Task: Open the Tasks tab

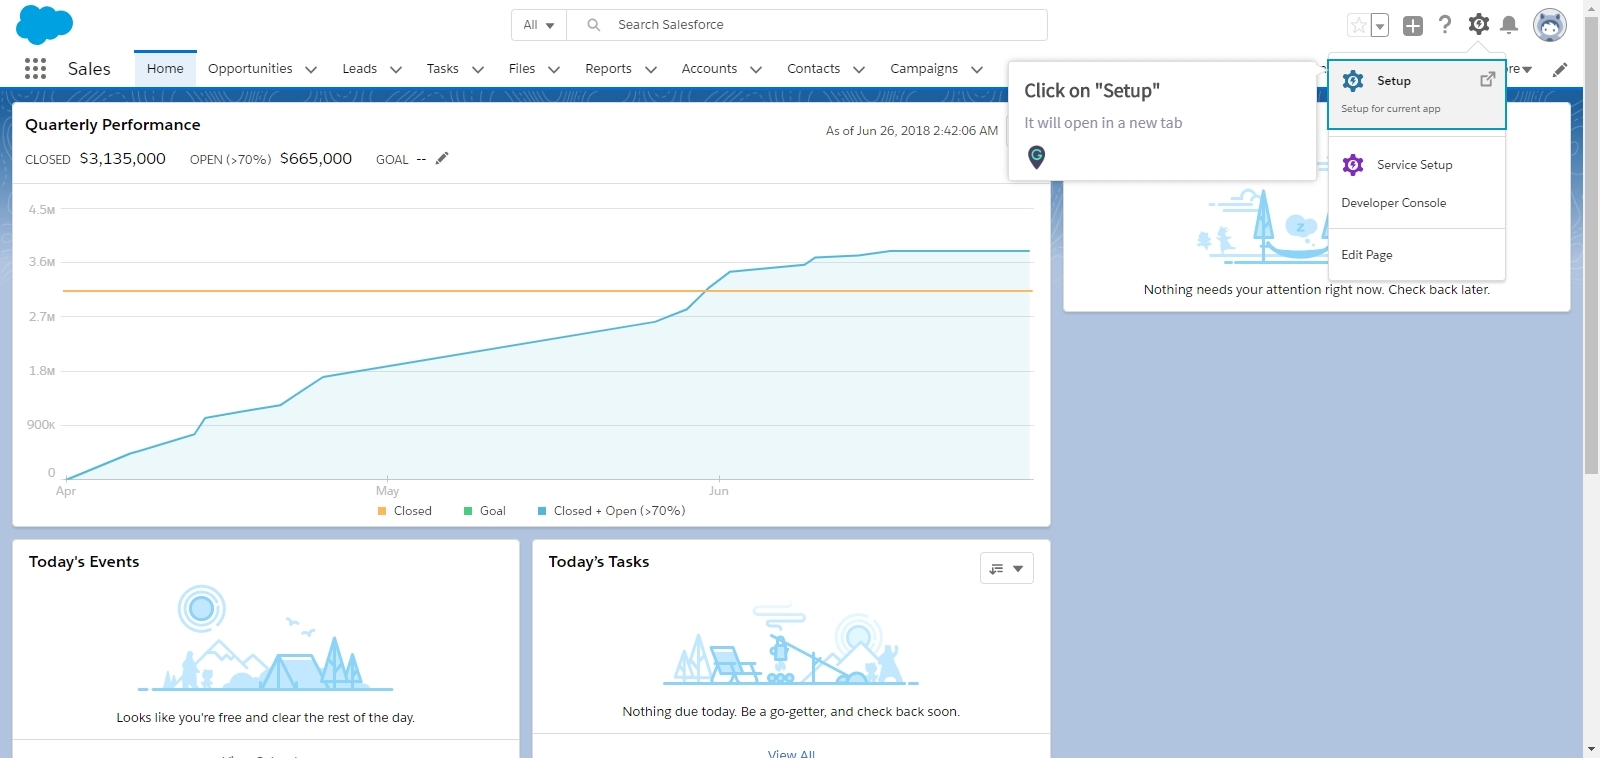Action: (x=442, y=69)
